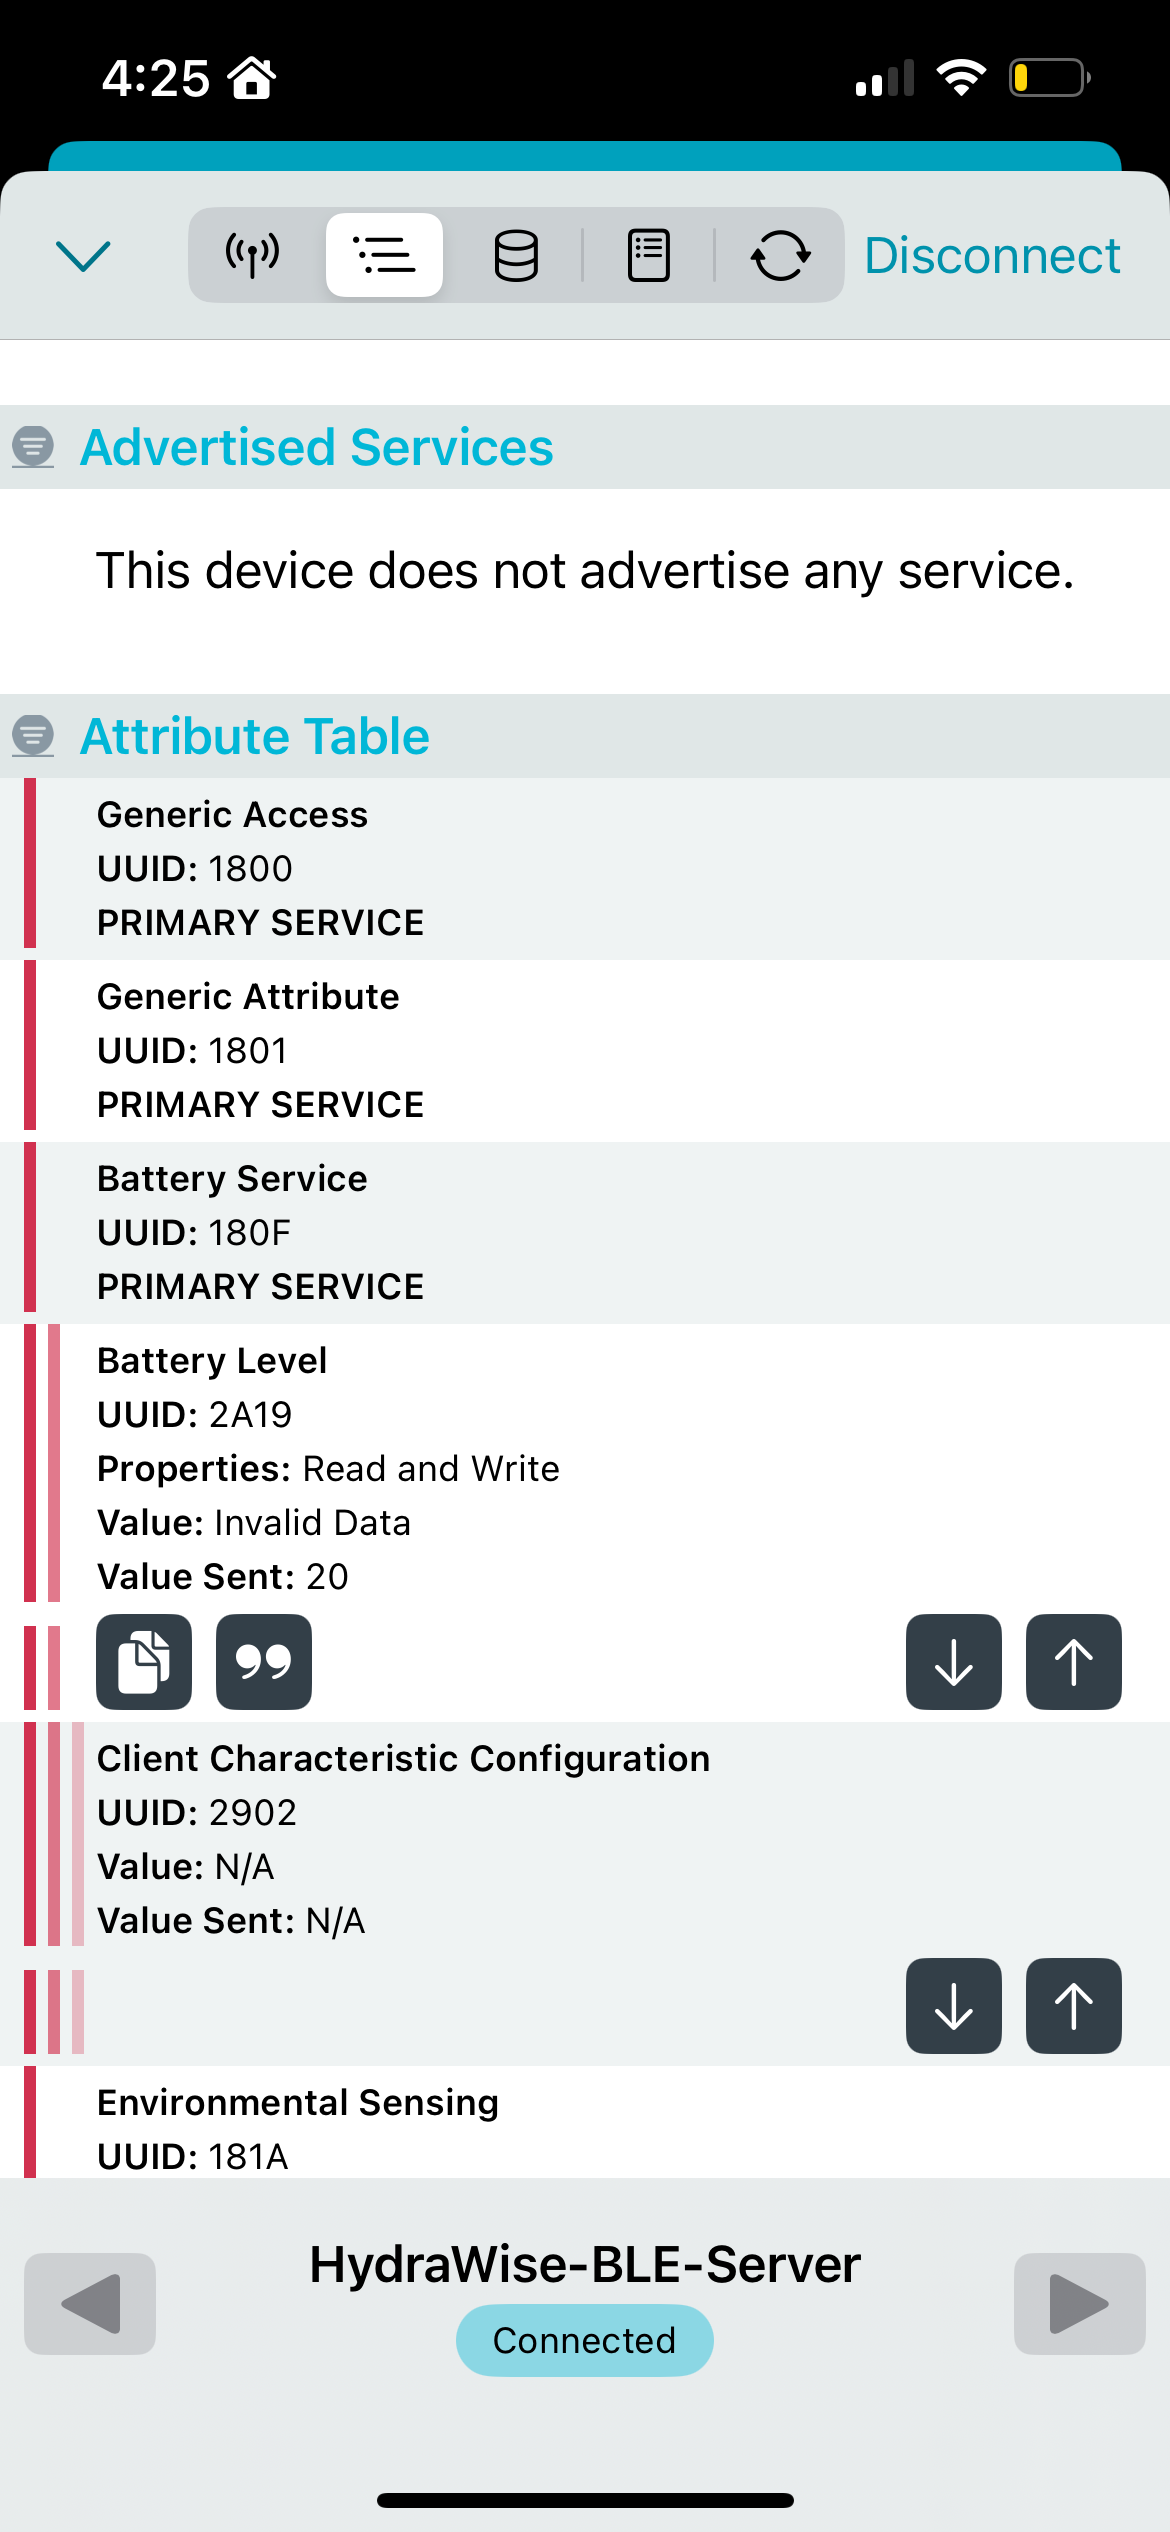1170x2532 pixels.
Task: Tap the Connected status pill
Action: click(x=584, y=2340)
